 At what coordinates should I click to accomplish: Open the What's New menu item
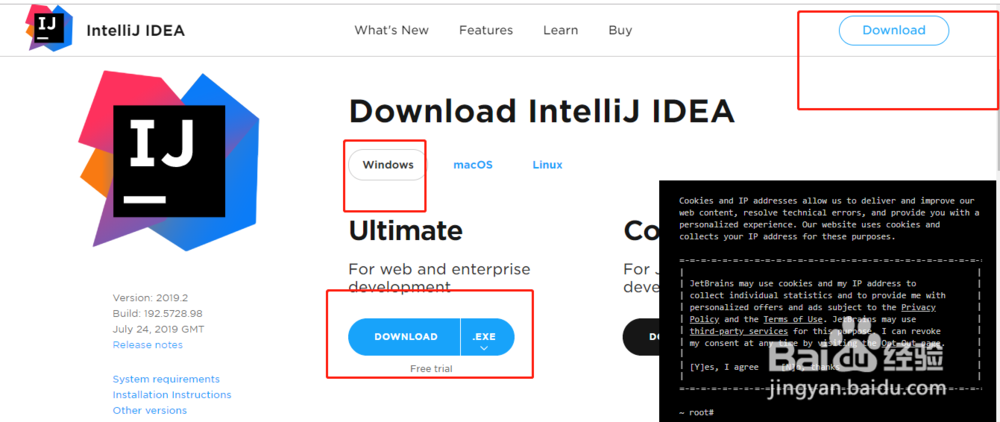click(392, 30)
